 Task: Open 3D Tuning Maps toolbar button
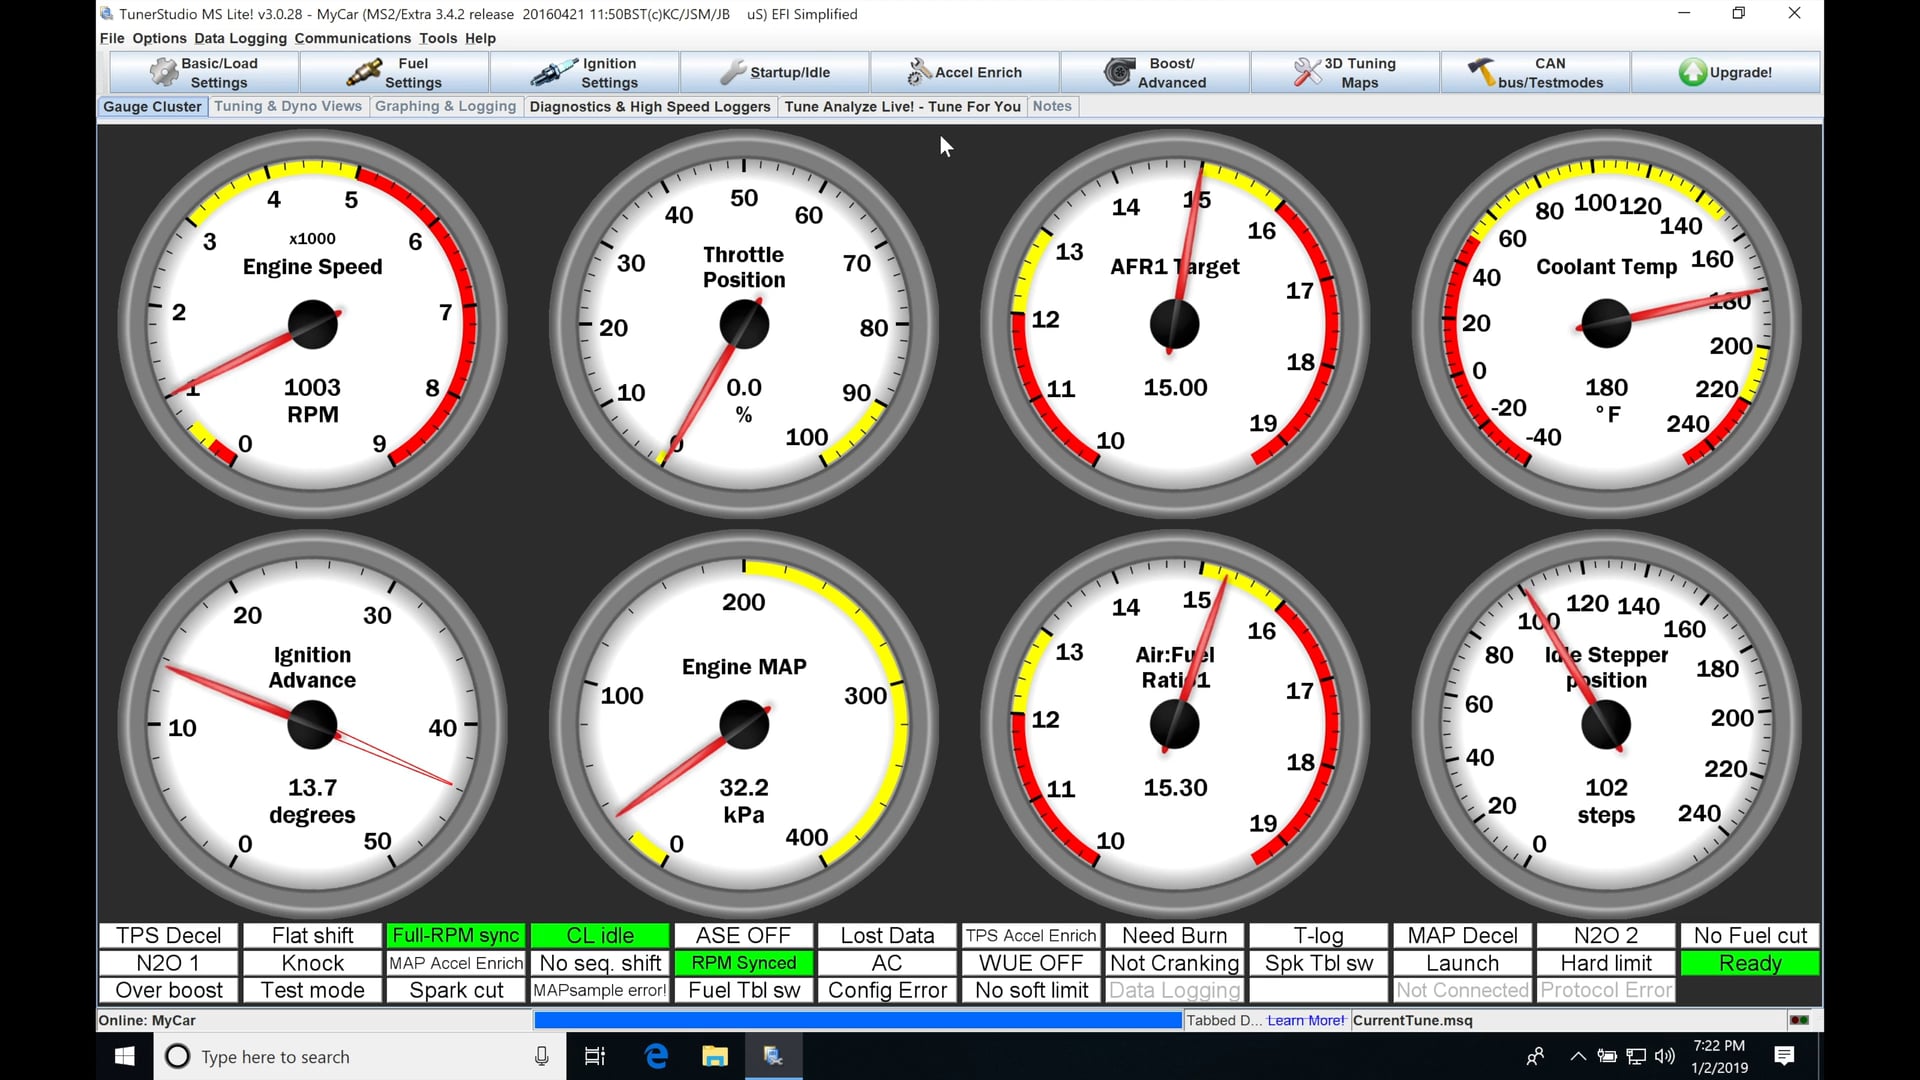click(1344, 72)
